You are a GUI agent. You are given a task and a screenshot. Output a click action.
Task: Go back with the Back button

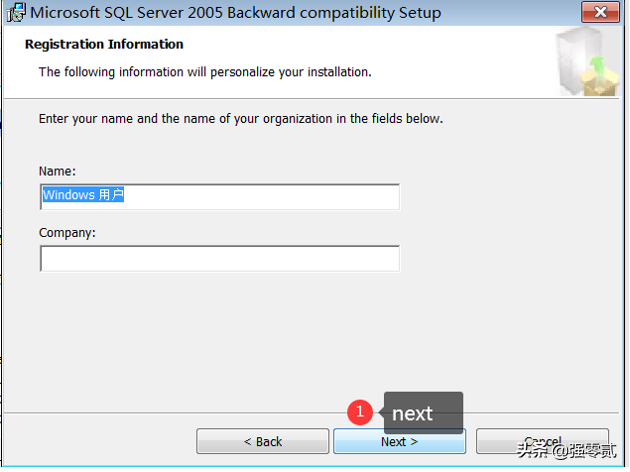point(262,441)
